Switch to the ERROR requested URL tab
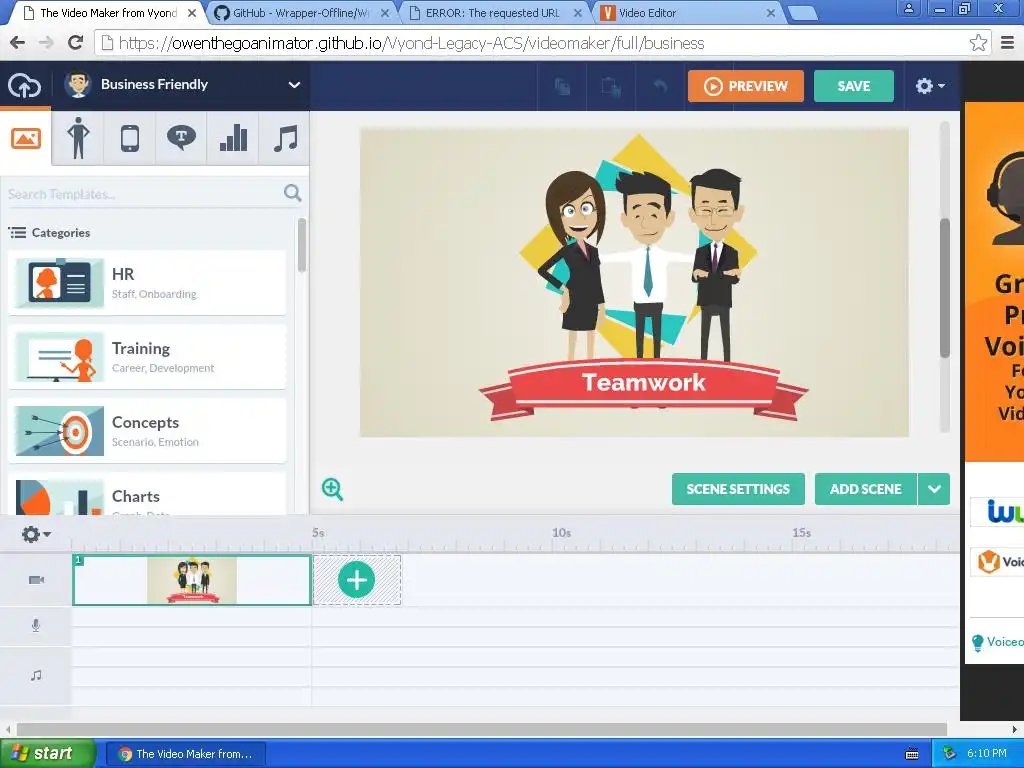The height and width of the screenshot is (768, 1024). [493, 13]
